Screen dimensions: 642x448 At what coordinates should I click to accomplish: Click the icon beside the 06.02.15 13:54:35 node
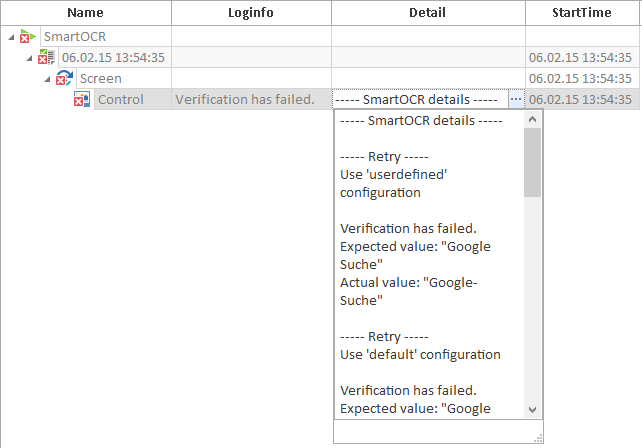(46, 58)
